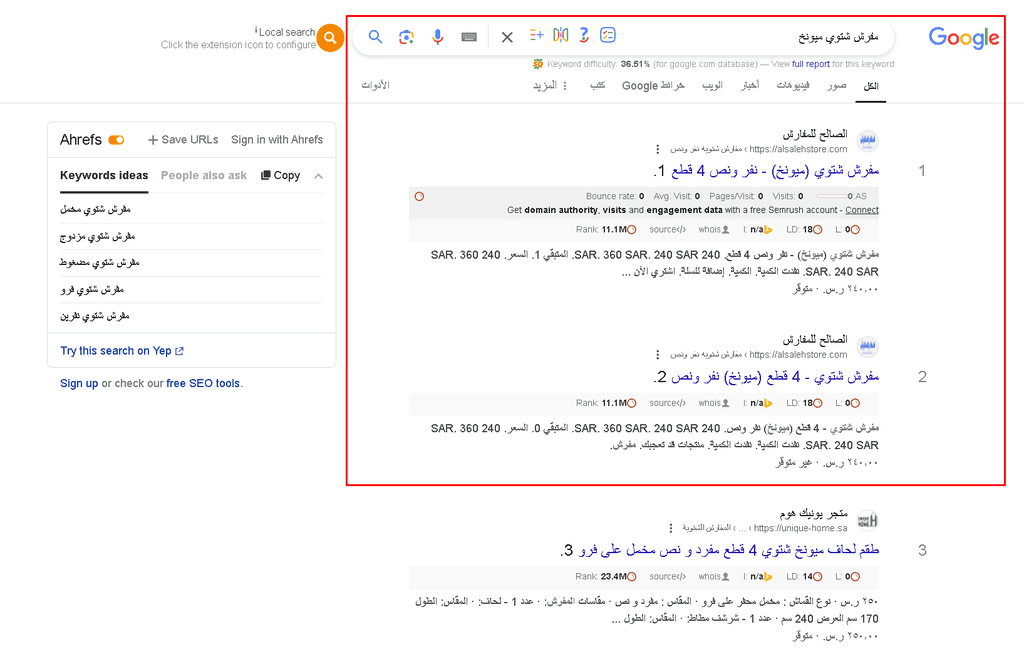
Task: Open the three-dot menu for result 3 unique-home.sa
Action: coord(671,528)
